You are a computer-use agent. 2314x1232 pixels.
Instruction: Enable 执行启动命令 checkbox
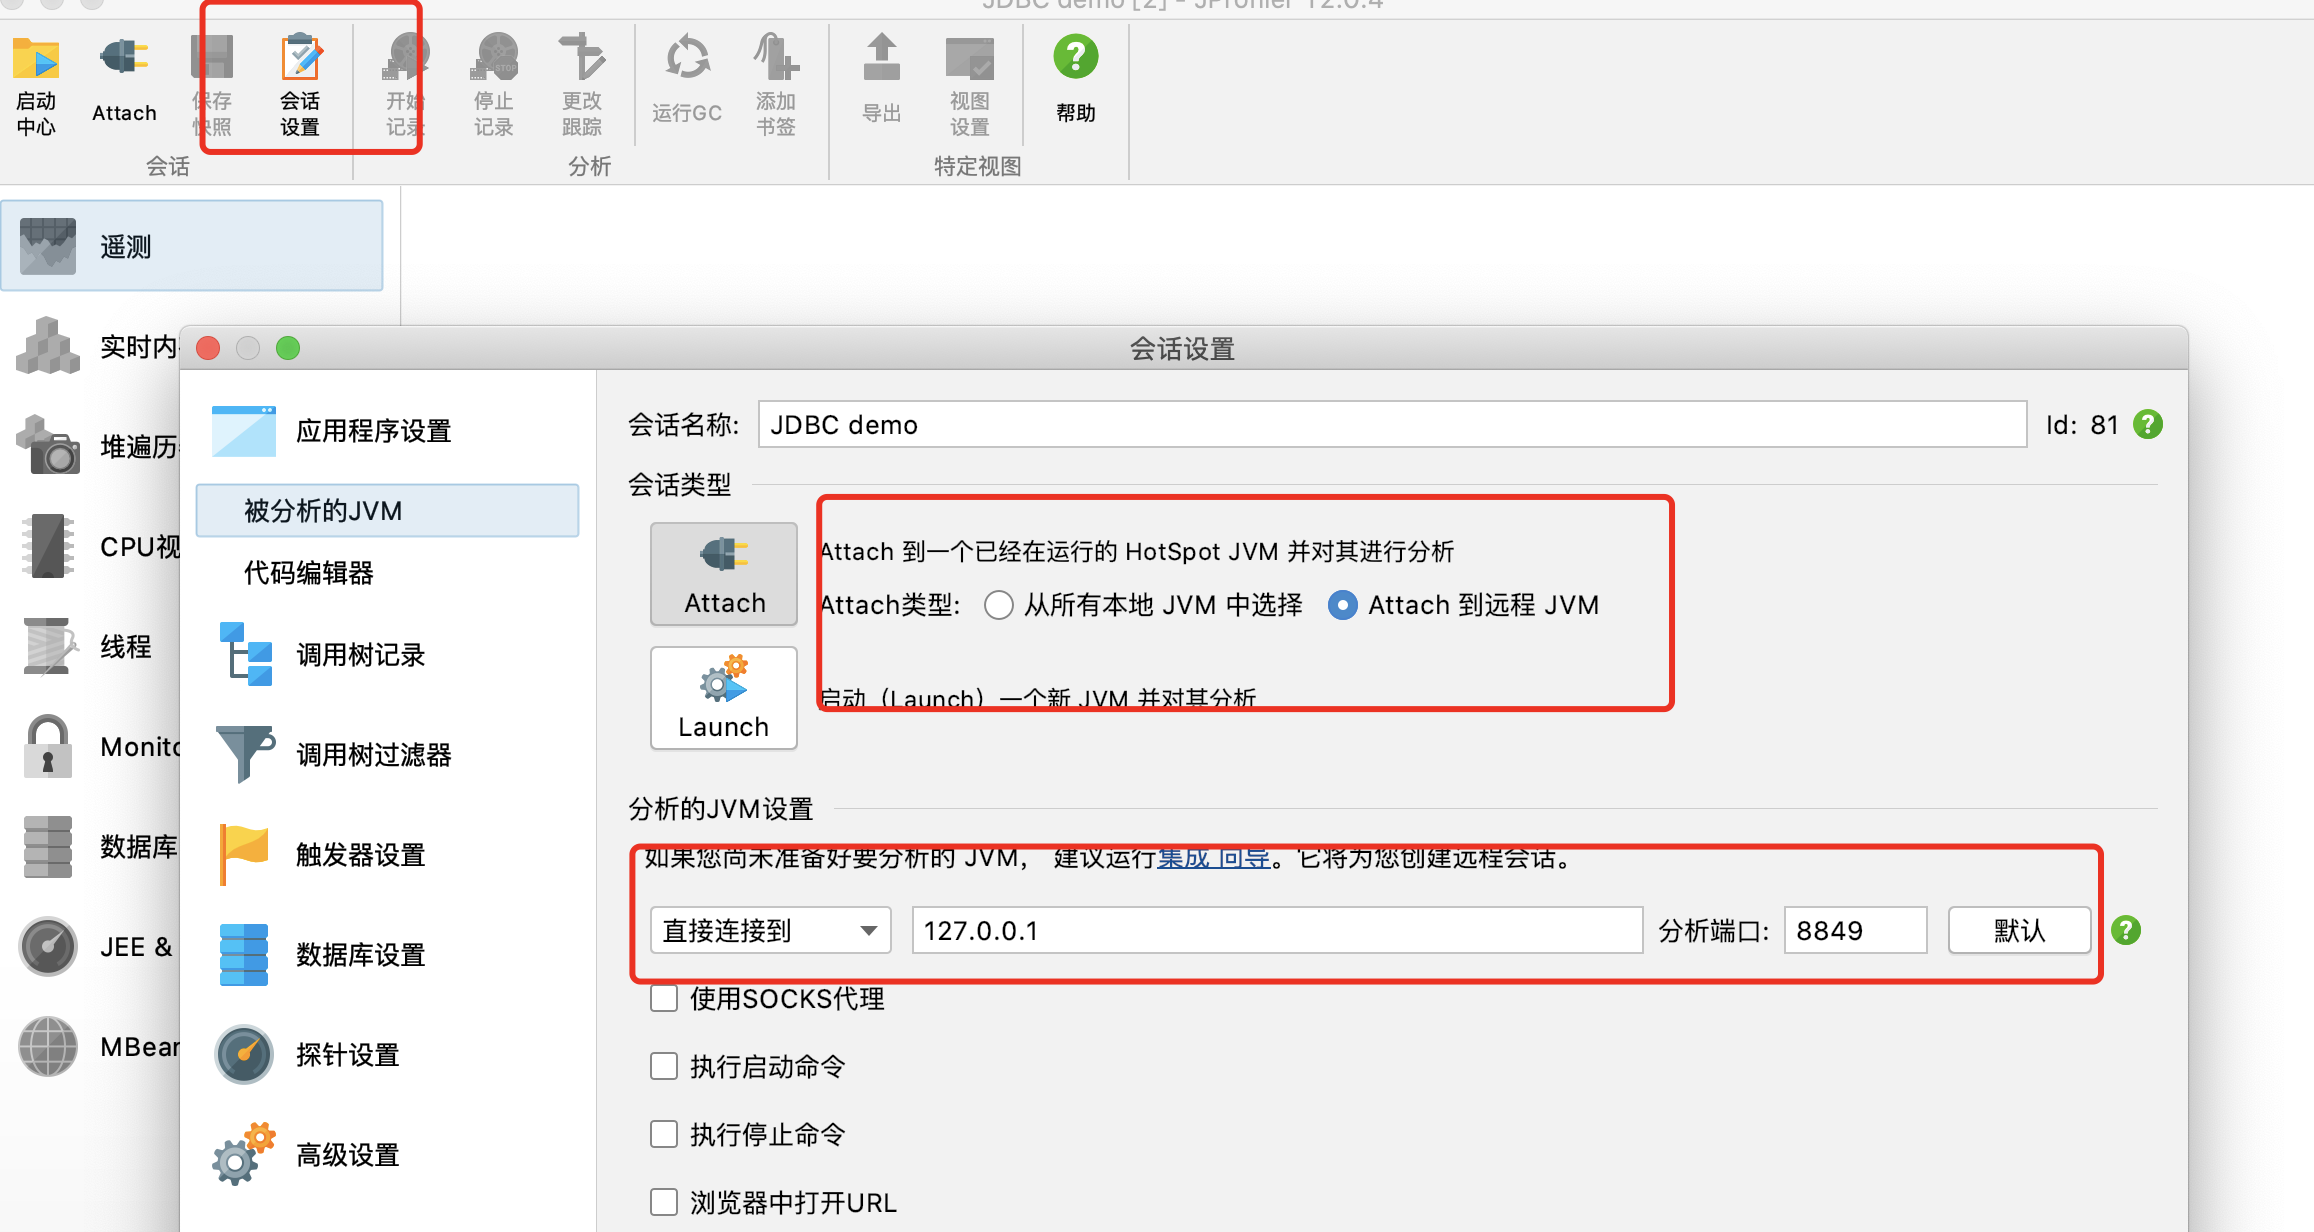664,1067
